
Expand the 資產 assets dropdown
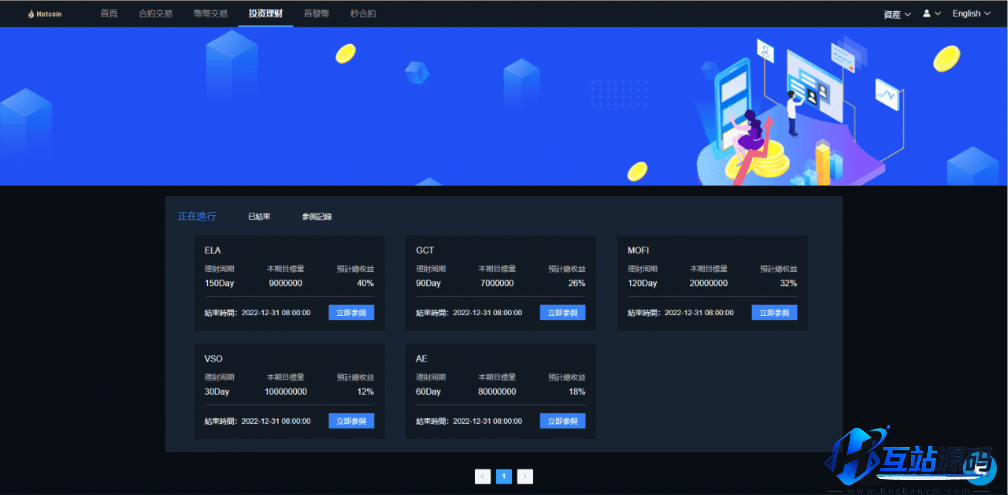coord(897,14)
